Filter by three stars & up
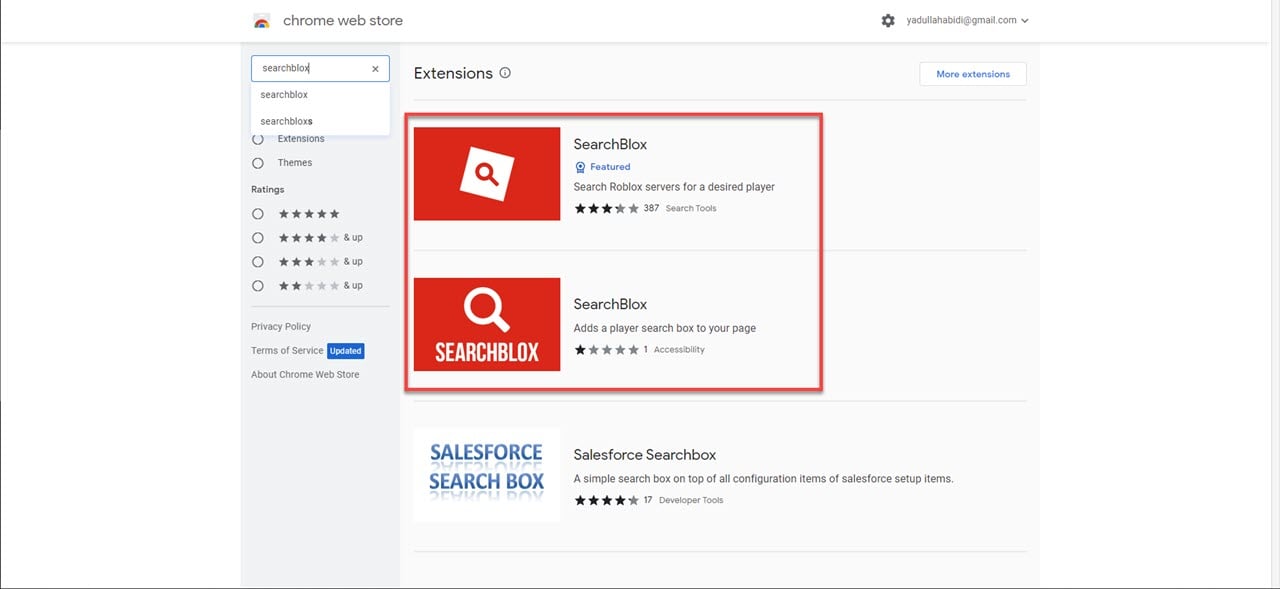 (258, 262)
